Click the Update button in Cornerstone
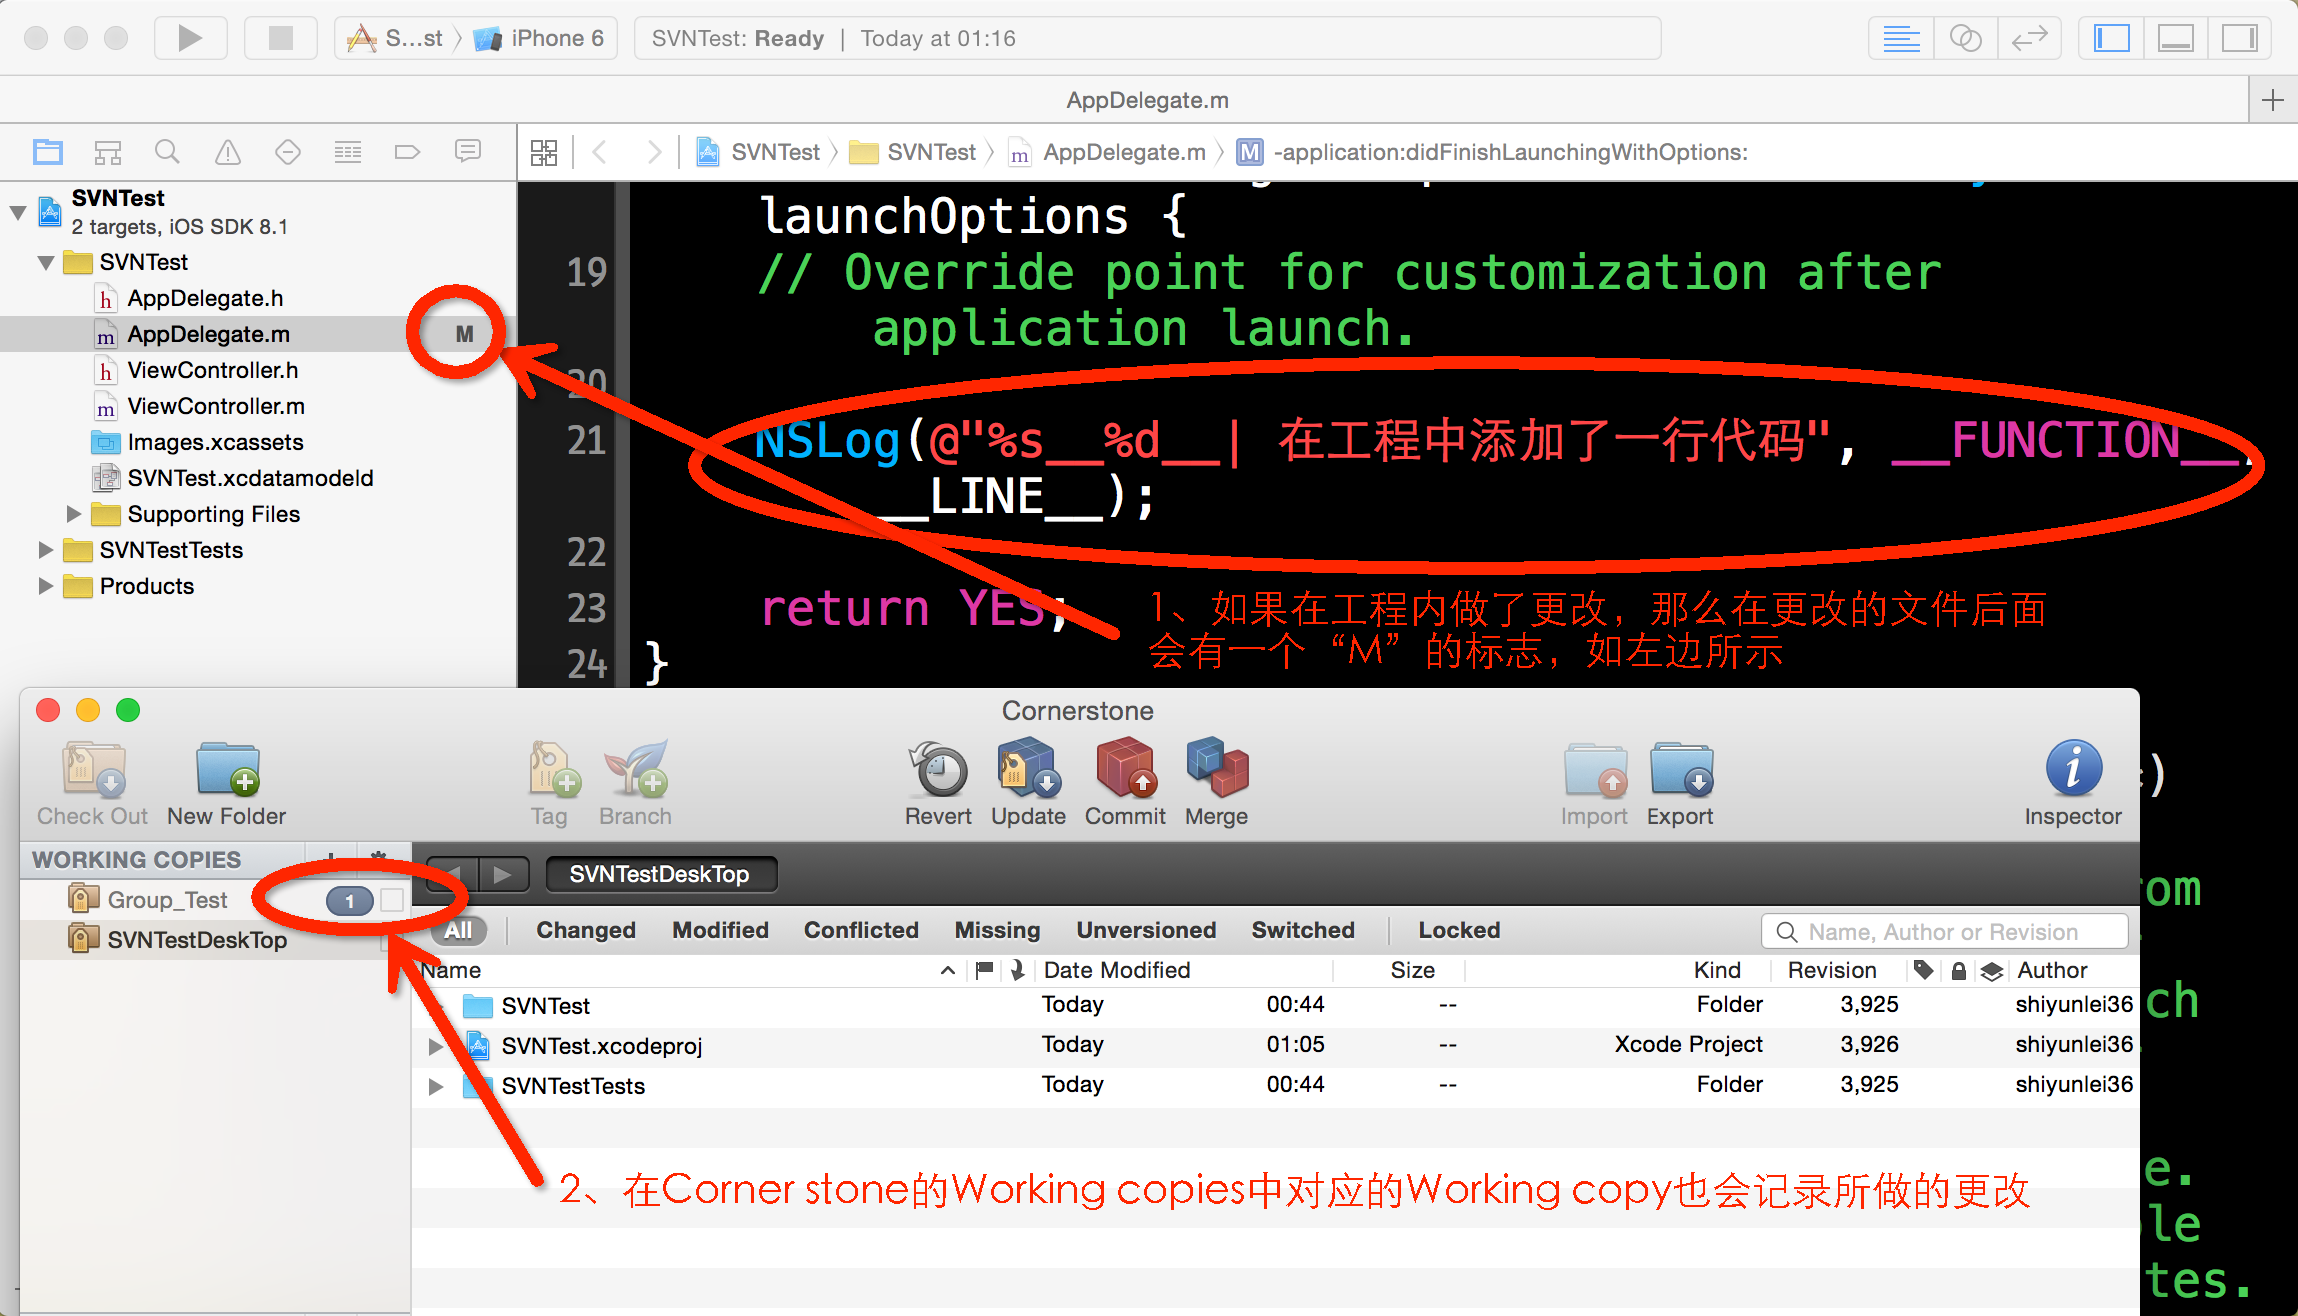2298x1316 pixels. 1028,784
